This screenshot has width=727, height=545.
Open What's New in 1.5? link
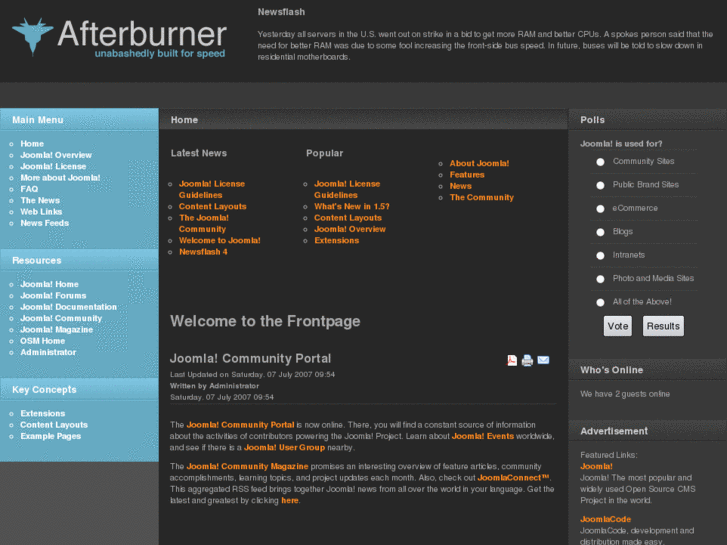tap(352, 206)
